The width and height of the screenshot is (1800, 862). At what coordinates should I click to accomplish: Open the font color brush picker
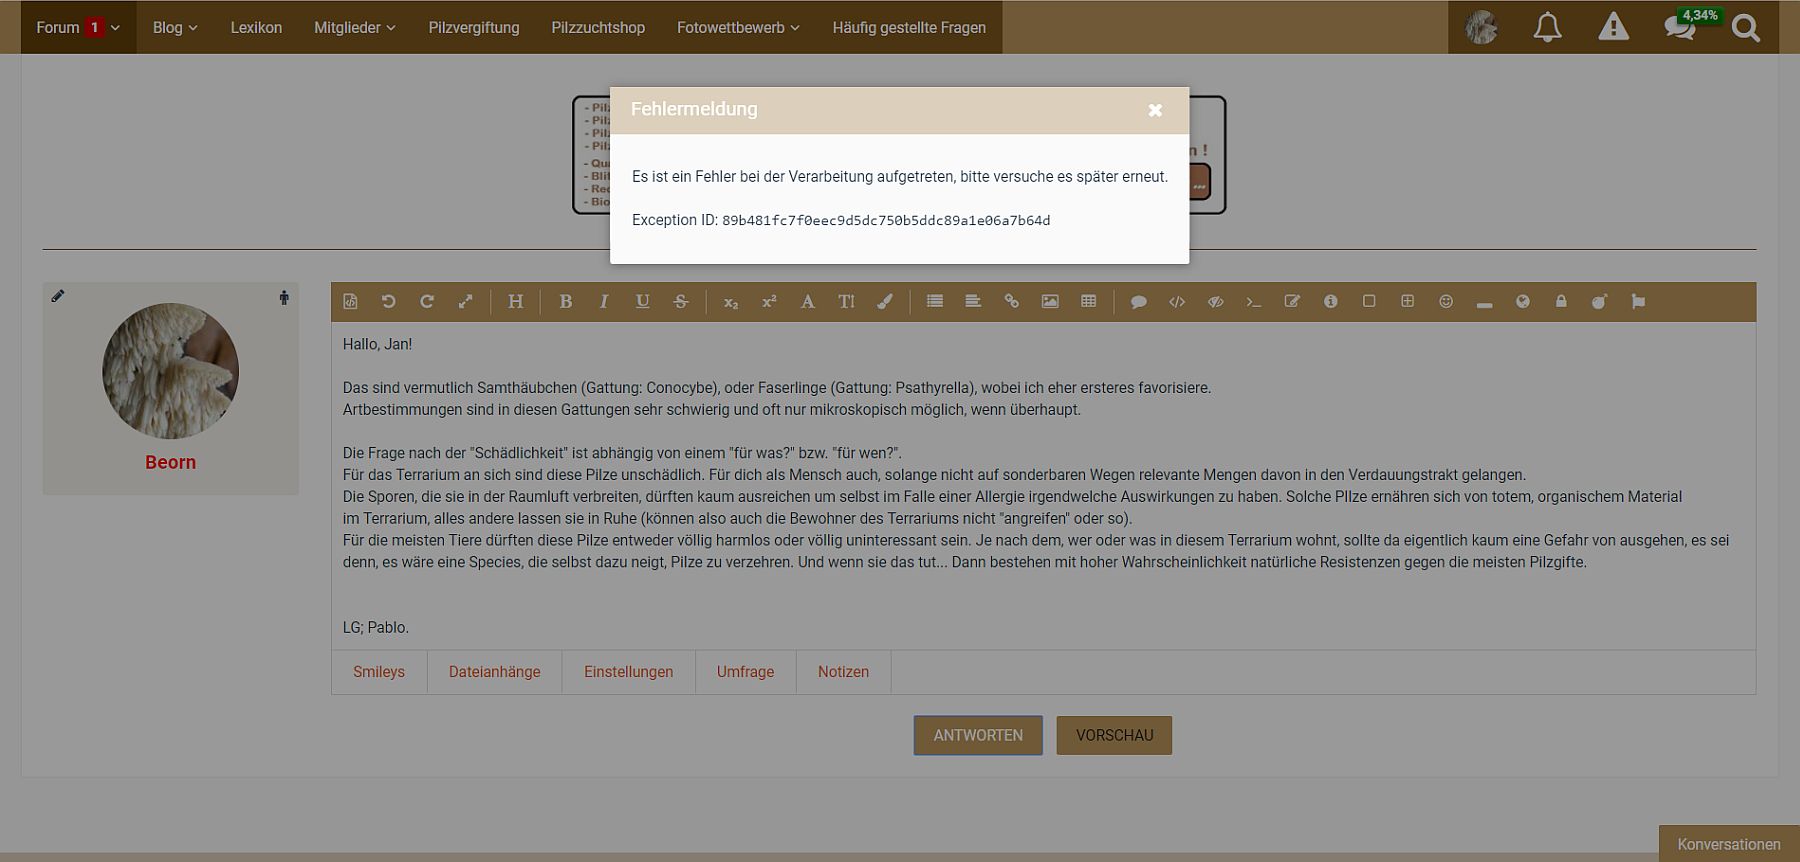tap(885, 302)
